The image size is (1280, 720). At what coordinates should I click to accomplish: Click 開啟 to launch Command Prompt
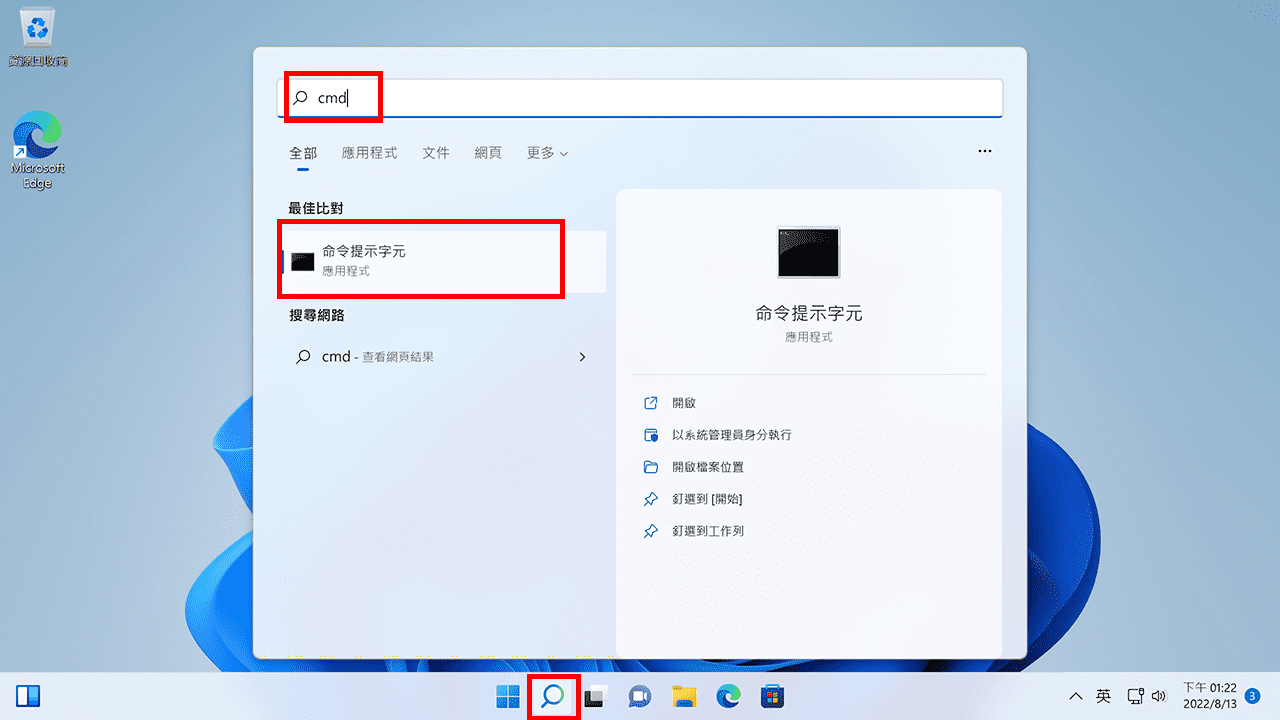(684, 403)
